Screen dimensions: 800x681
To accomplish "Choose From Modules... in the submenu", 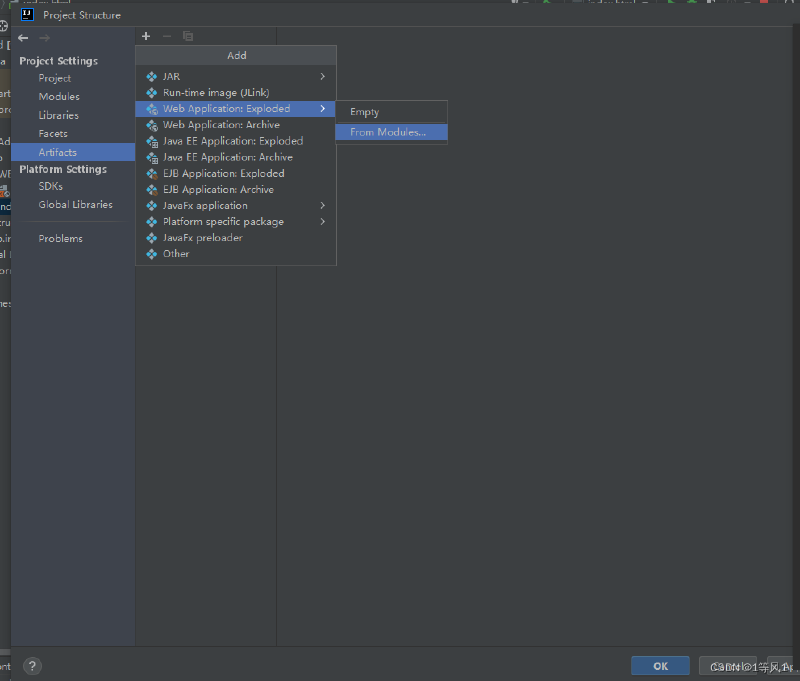I will tap(391, 132).
